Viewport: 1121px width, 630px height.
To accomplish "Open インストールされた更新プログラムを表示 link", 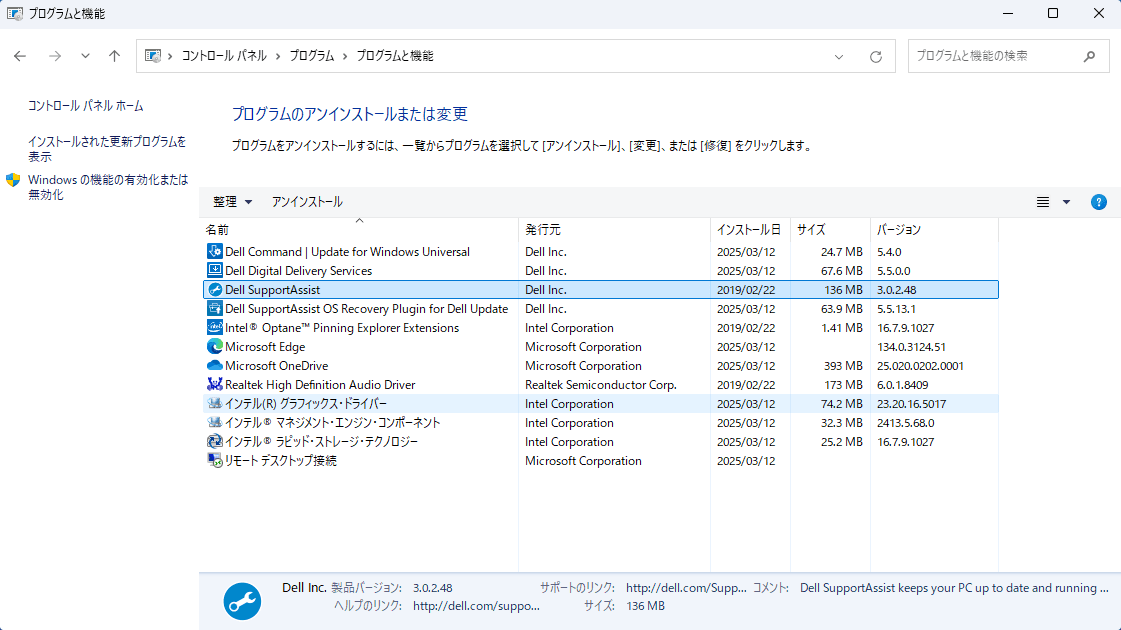I will (107, 149).
